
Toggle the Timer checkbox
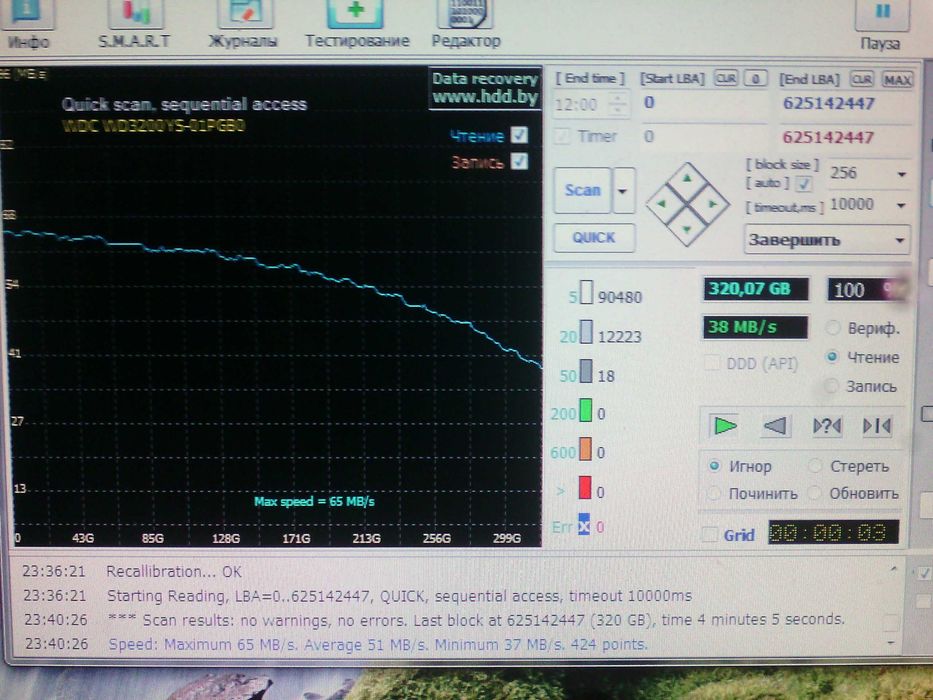pos(562,136)
